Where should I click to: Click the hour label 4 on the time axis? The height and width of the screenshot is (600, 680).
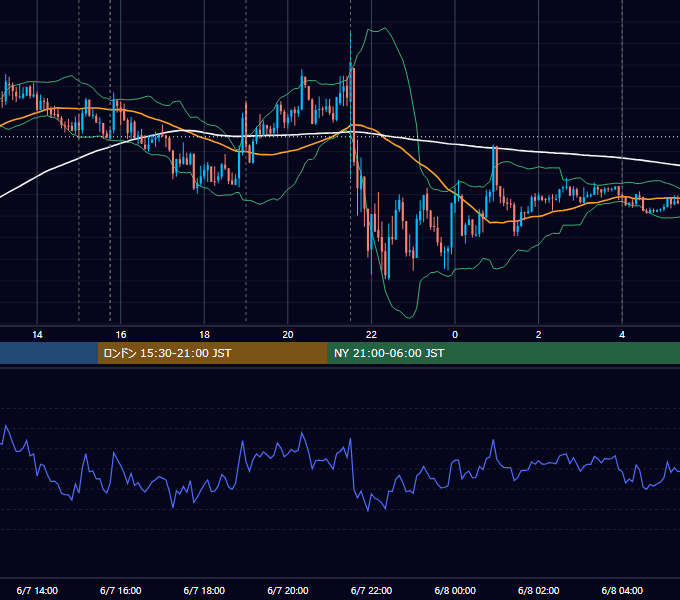click(x=622, y=334)
